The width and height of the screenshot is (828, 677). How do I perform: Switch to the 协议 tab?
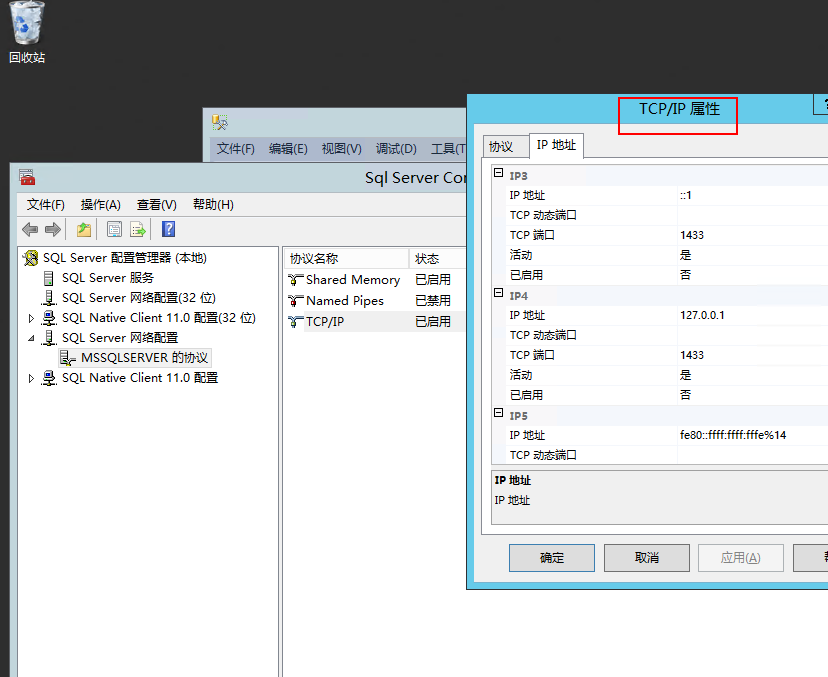[506, 146]
